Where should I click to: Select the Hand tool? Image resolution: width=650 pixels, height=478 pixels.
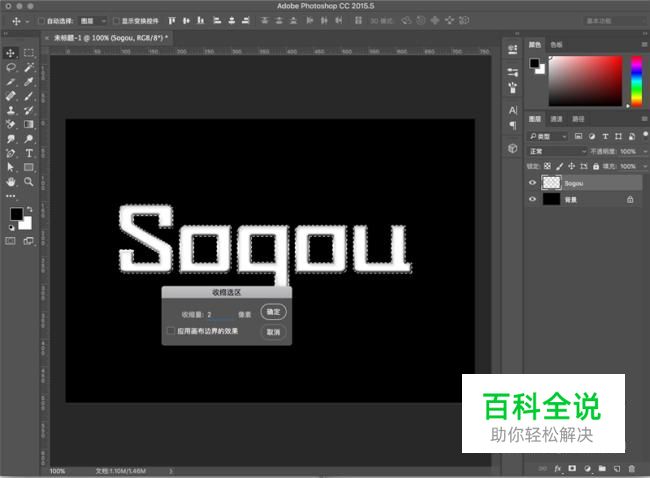click(11, 182)
